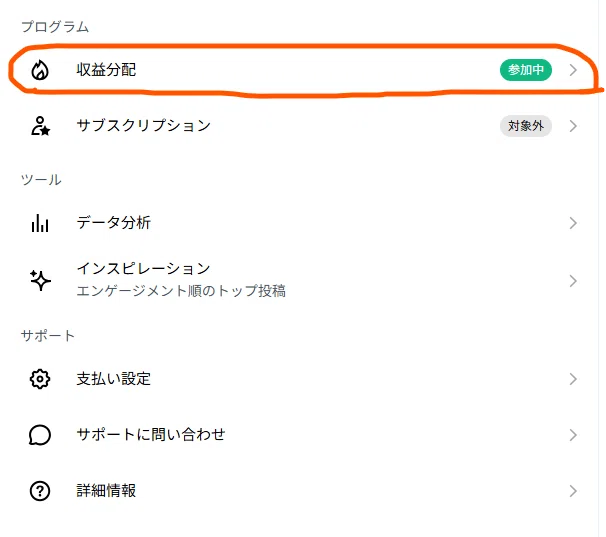Click the bar chart icon for データ分析

40,223
